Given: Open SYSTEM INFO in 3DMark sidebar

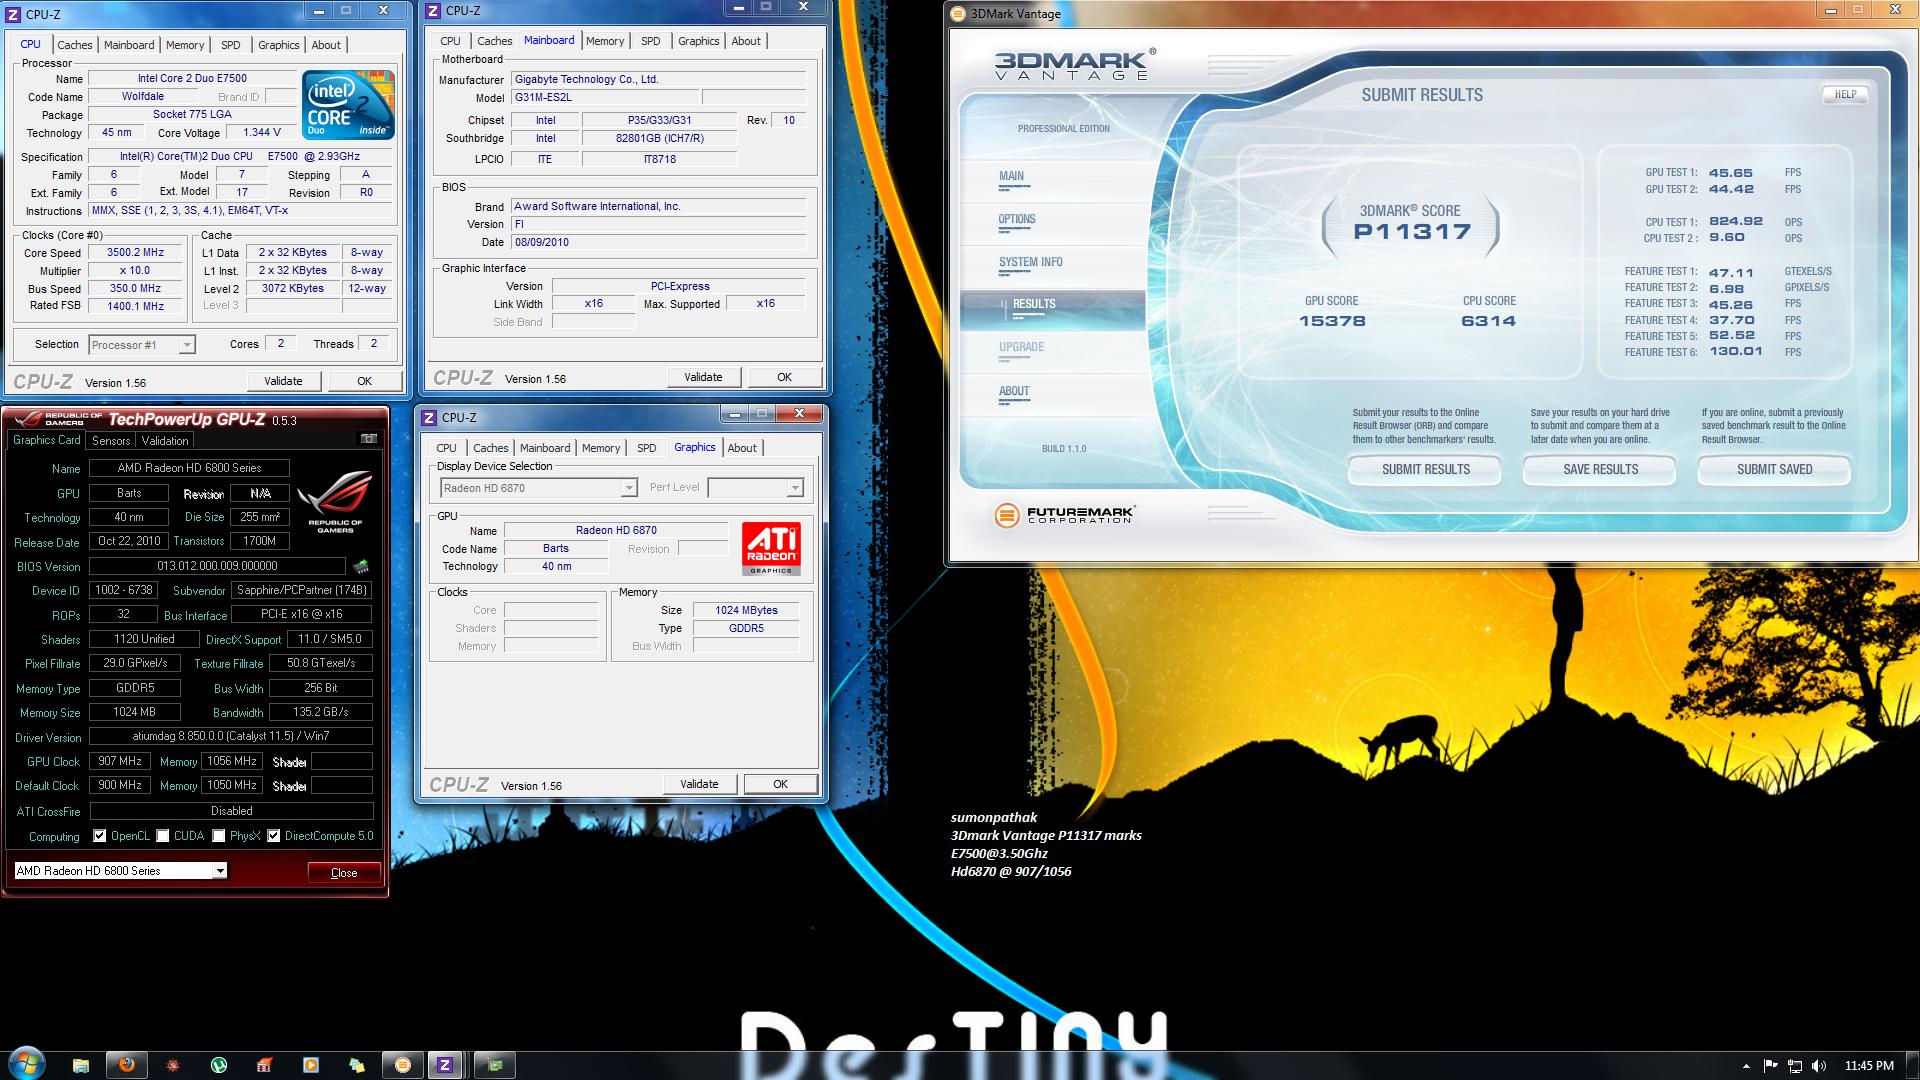Looking at the screenshot, I should click(x=1030, y=263).
